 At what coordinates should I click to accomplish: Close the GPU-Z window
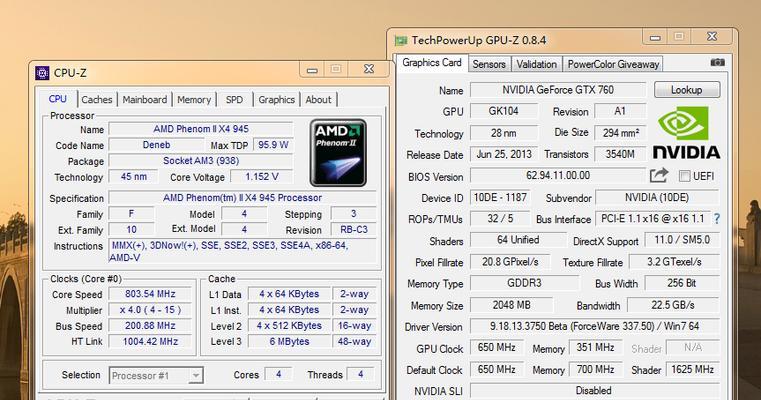tap(712, 36)
